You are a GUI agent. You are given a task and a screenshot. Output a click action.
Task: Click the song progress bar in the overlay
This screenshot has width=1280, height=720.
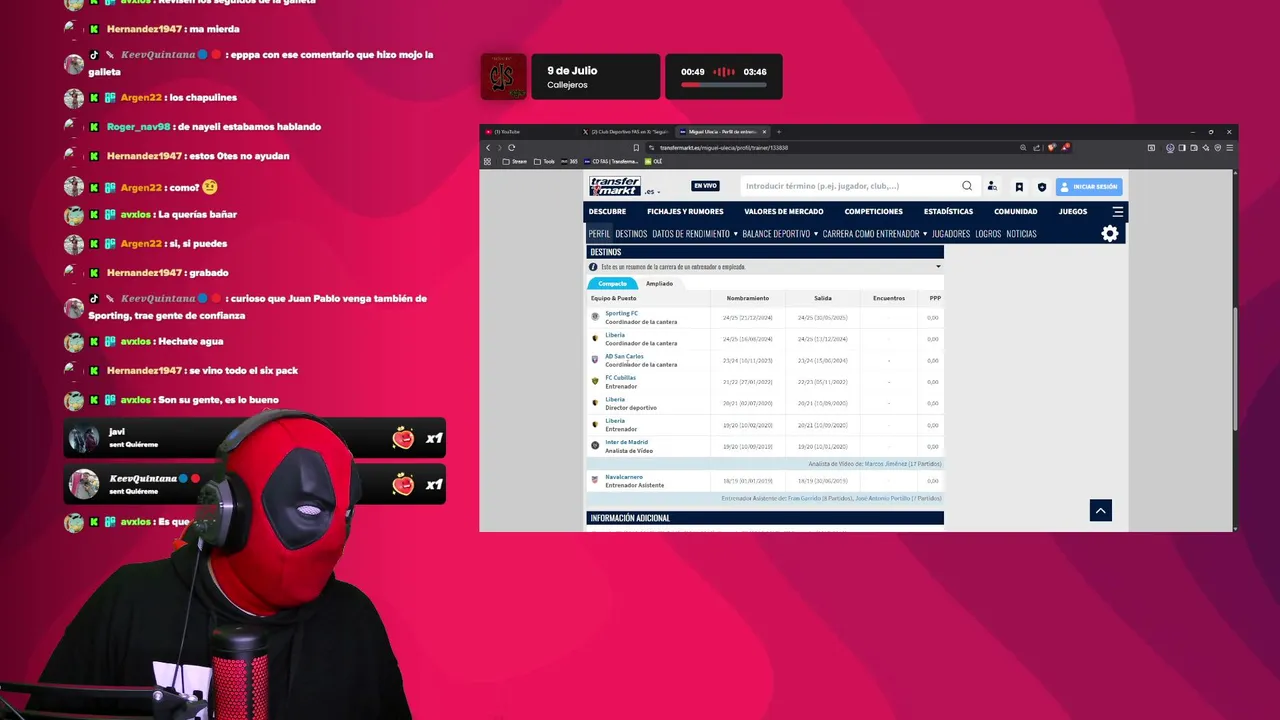tap(724, 86)
